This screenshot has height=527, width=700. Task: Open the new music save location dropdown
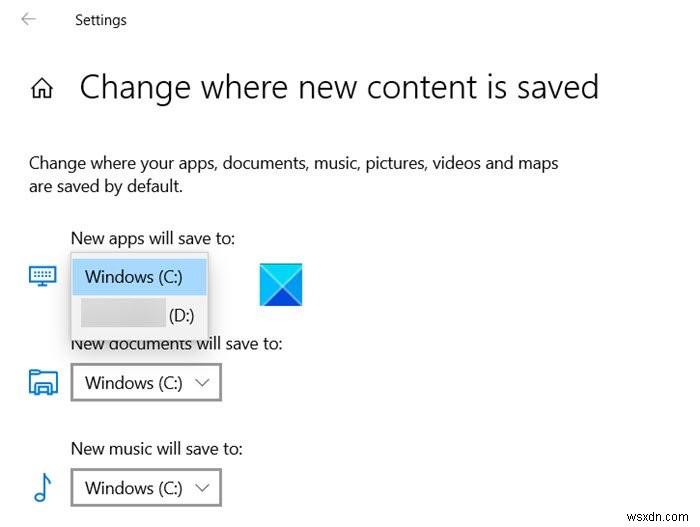pyautogui.click(x=146, y=488)
